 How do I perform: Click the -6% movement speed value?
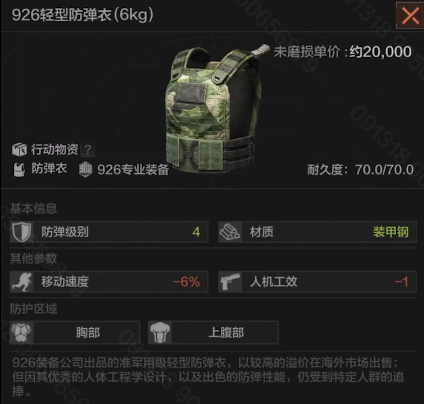pos(187,282)
